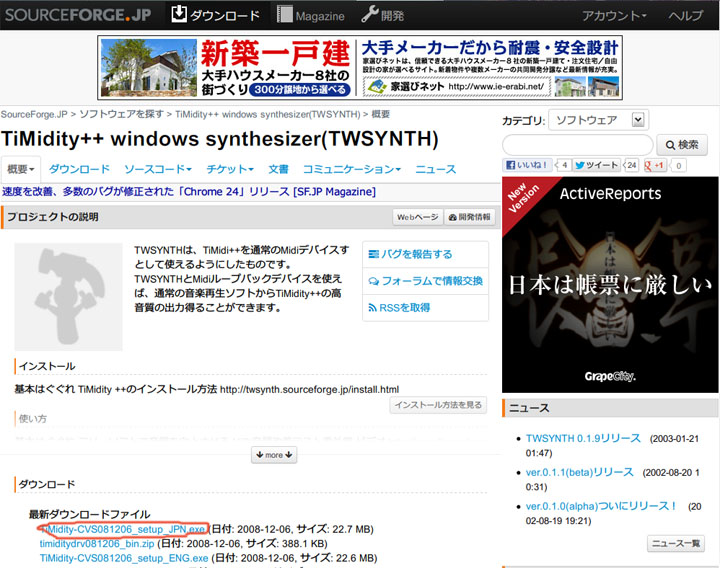Expand description with the more button
The width and height of the screenshot is (720, 568).
274,455
